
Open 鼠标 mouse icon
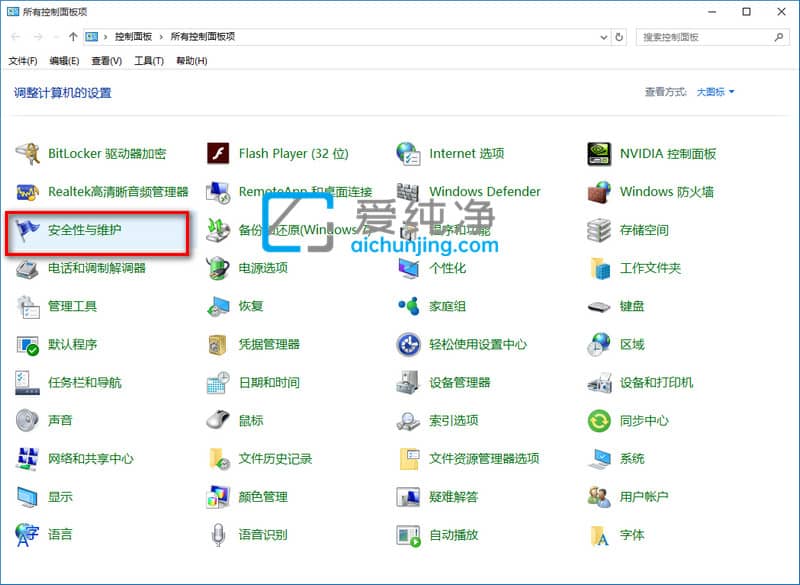point(218,421)
